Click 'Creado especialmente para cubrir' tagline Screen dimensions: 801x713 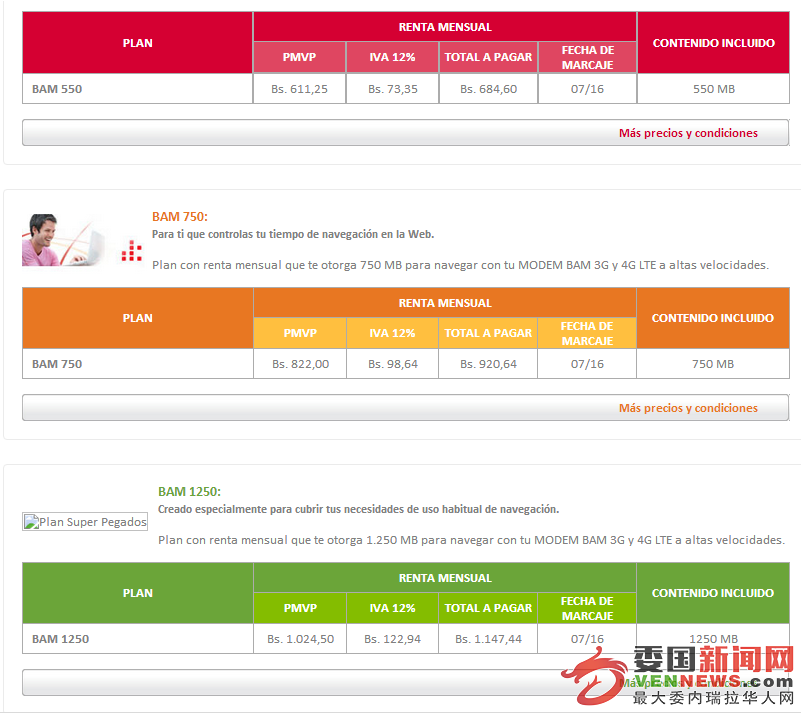(x=359, y=509)
